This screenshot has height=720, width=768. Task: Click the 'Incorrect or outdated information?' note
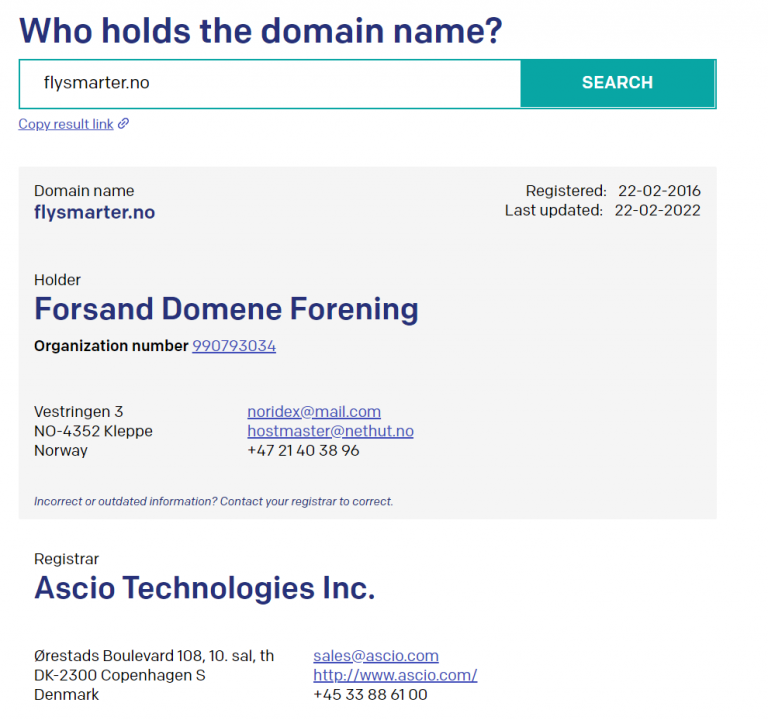tap(213, 501)
